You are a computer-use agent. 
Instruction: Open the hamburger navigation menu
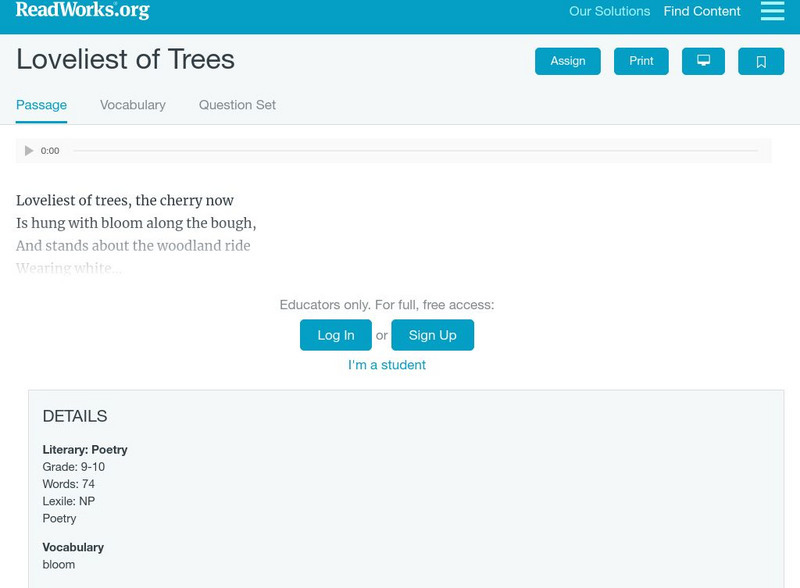click(x=771, y=11)
